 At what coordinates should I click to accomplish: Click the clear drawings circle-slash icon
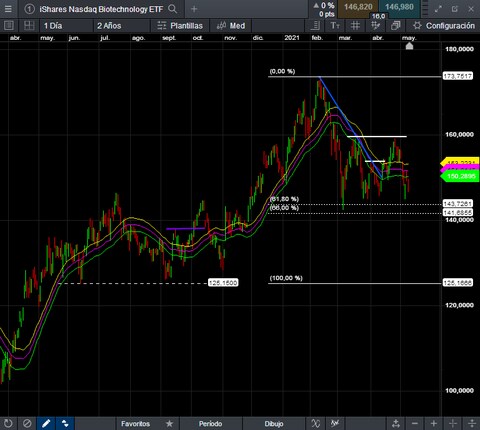[x=27, y=424]
